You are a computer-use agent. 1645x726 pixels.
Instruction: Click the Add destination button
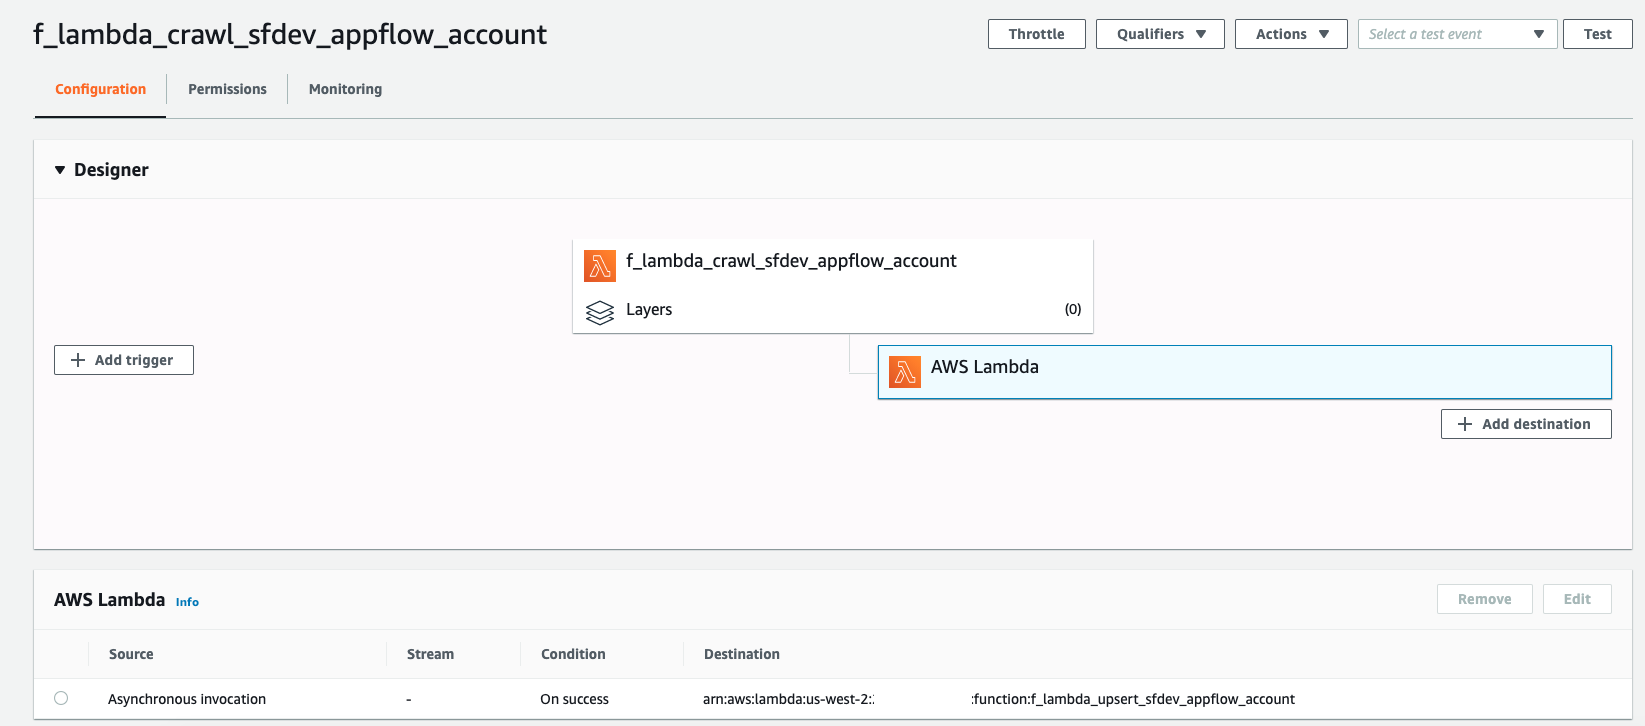pyautogui.click(x=1526, y=424)
